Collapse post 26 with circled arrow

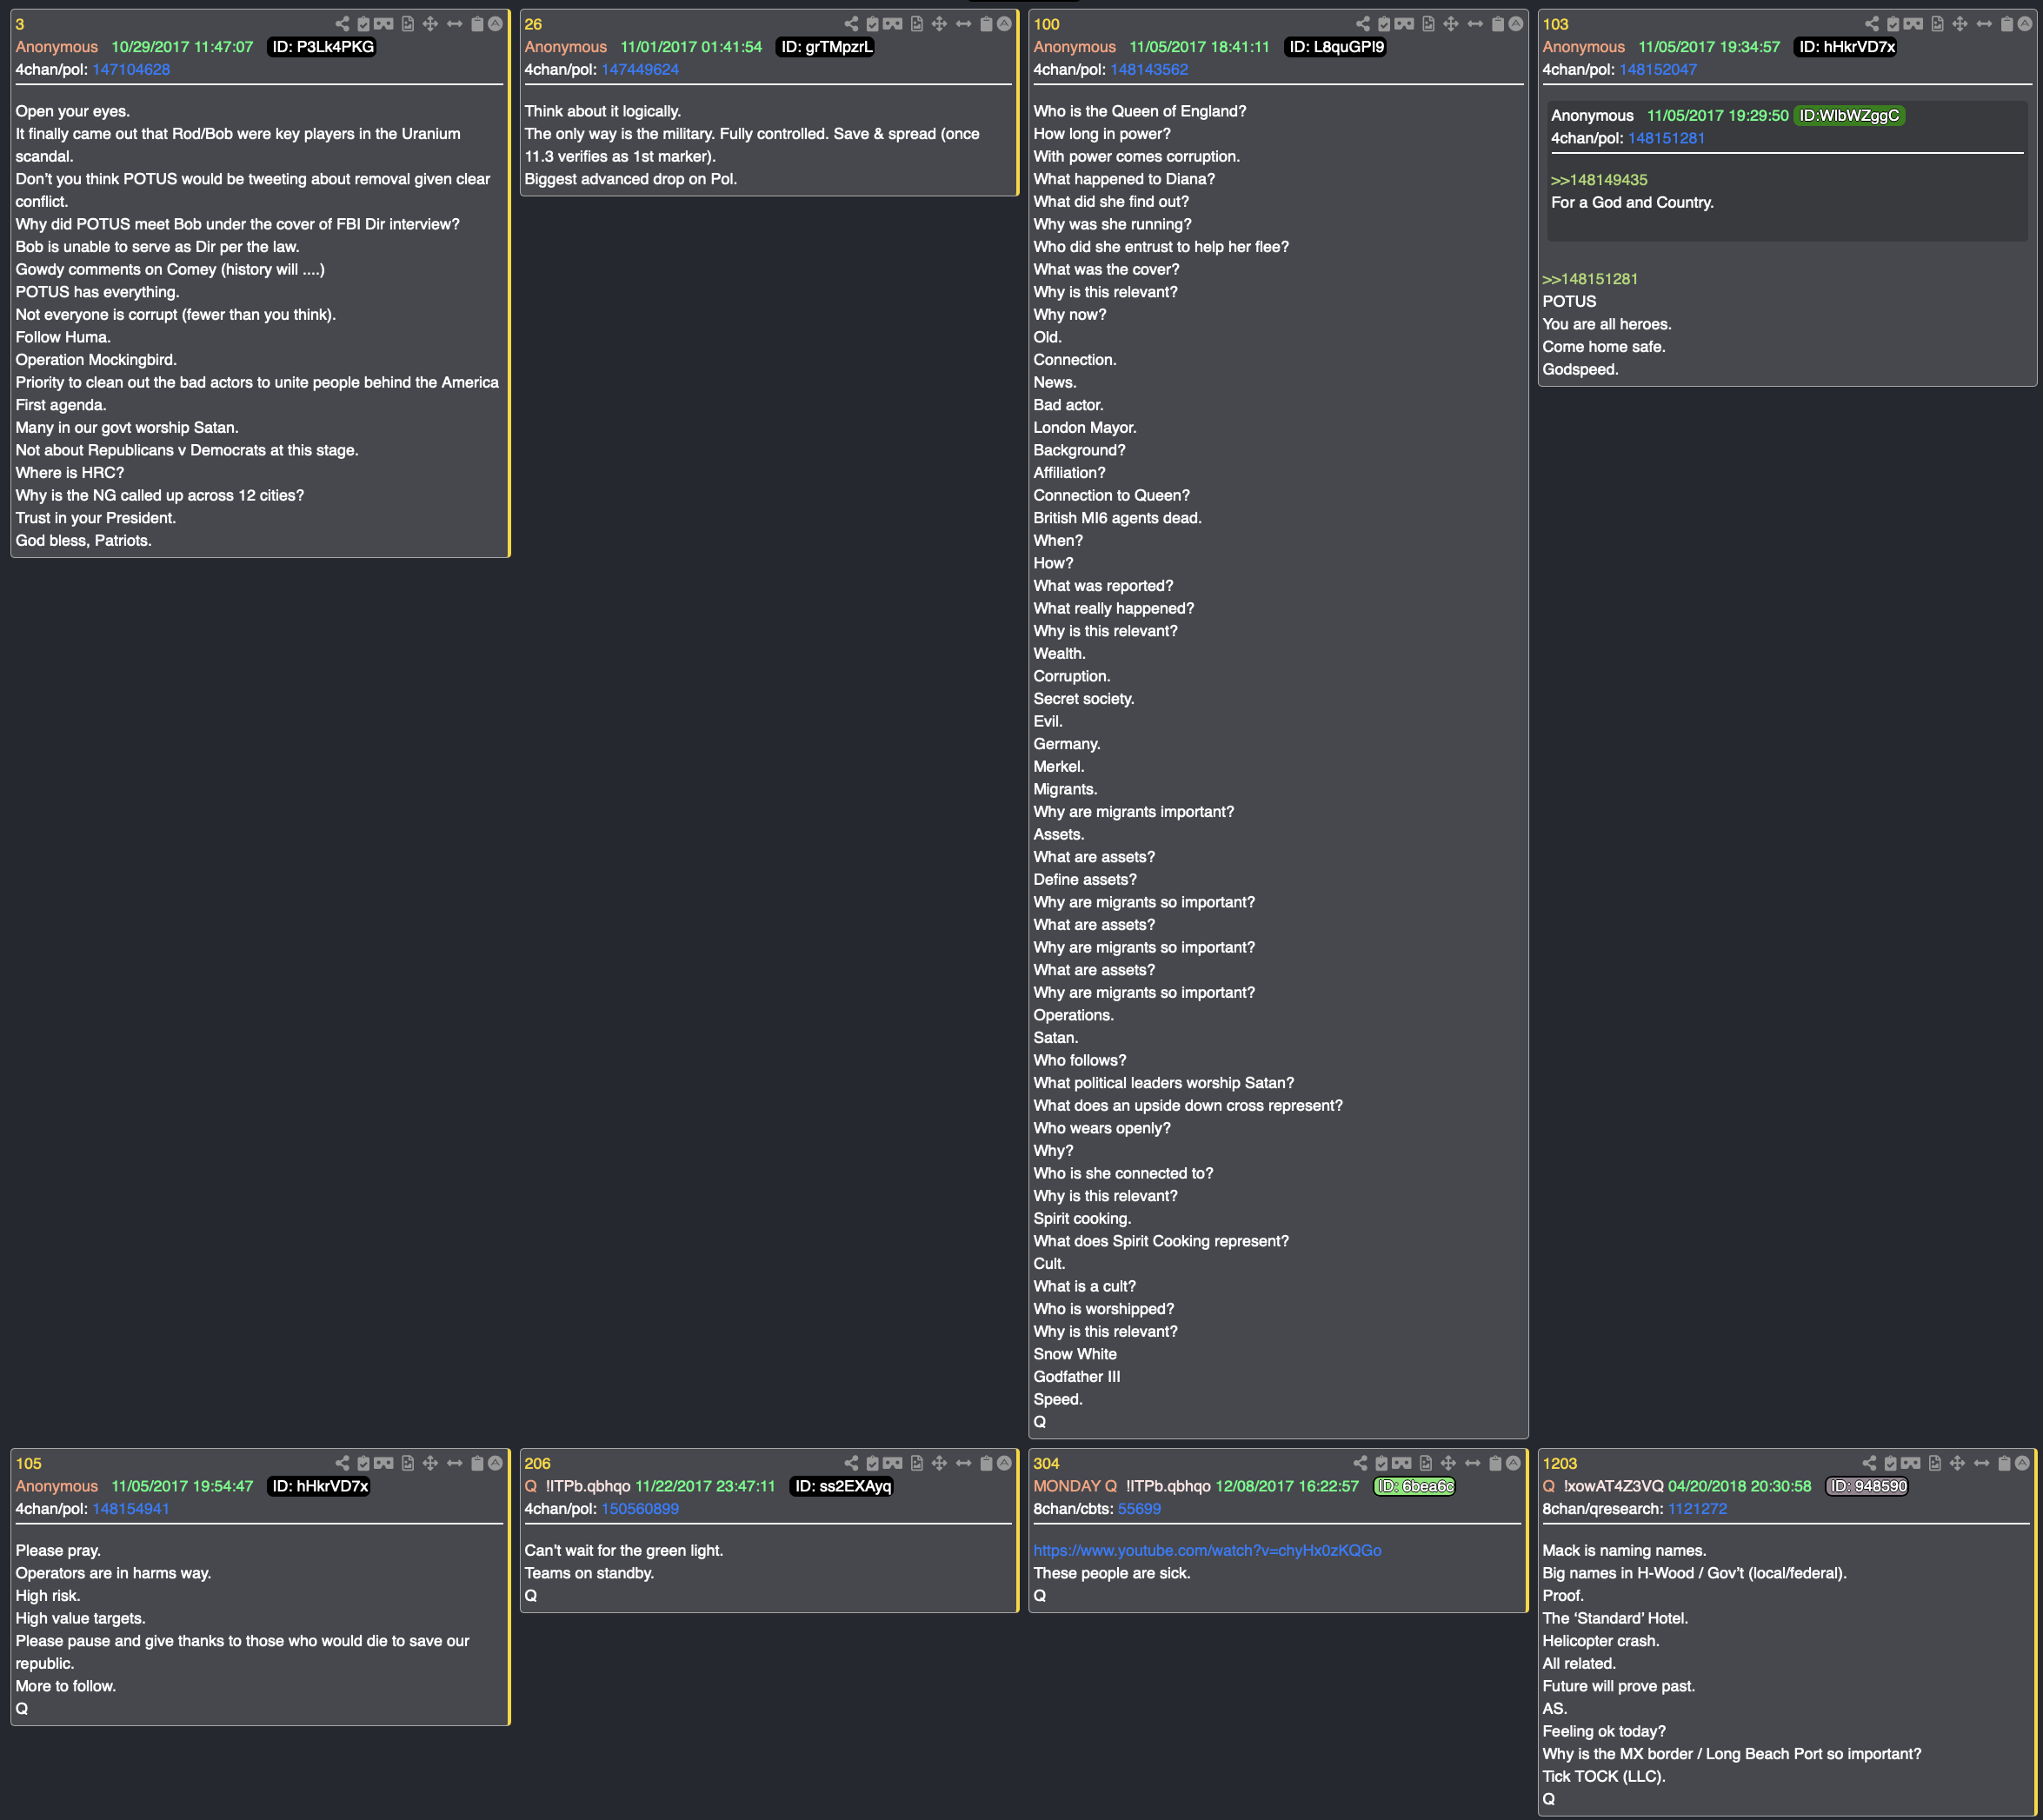1004,24
